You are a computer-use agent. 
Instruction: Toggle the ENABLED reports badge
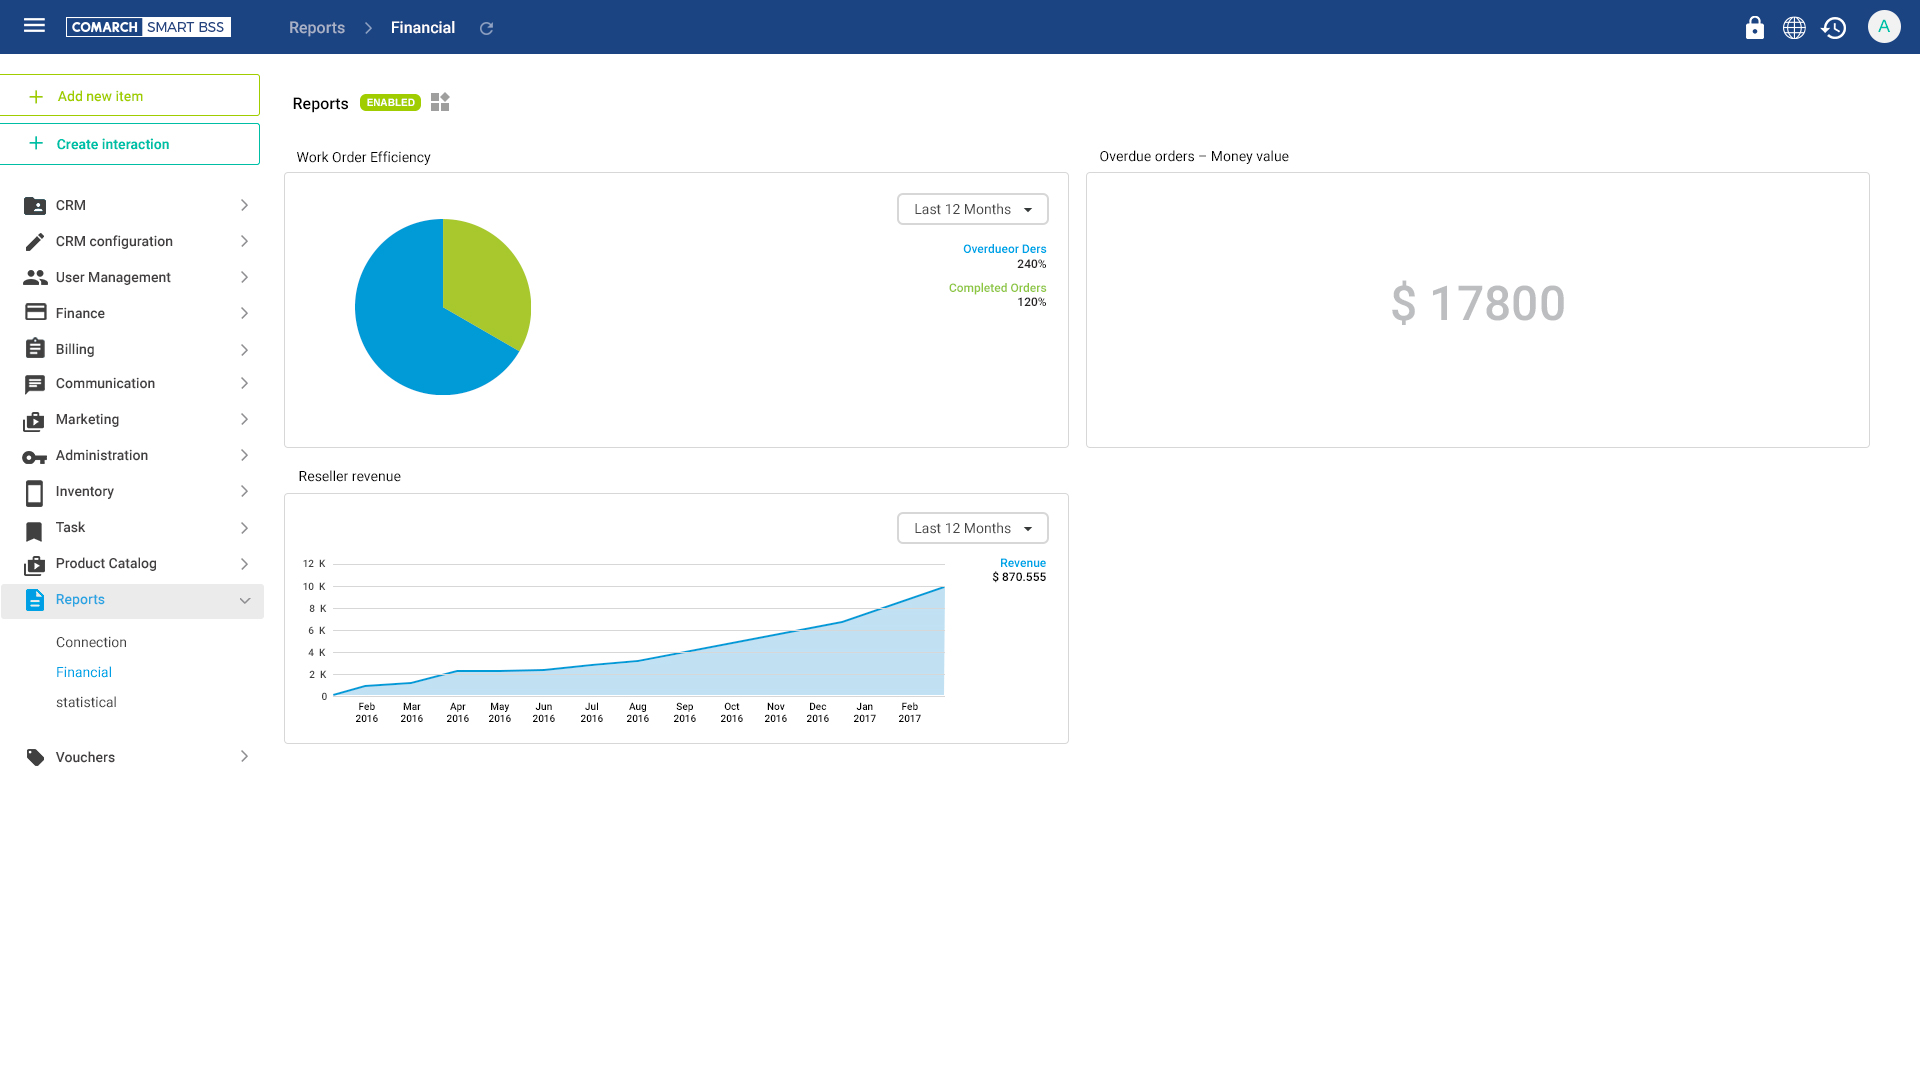[390, 102]
